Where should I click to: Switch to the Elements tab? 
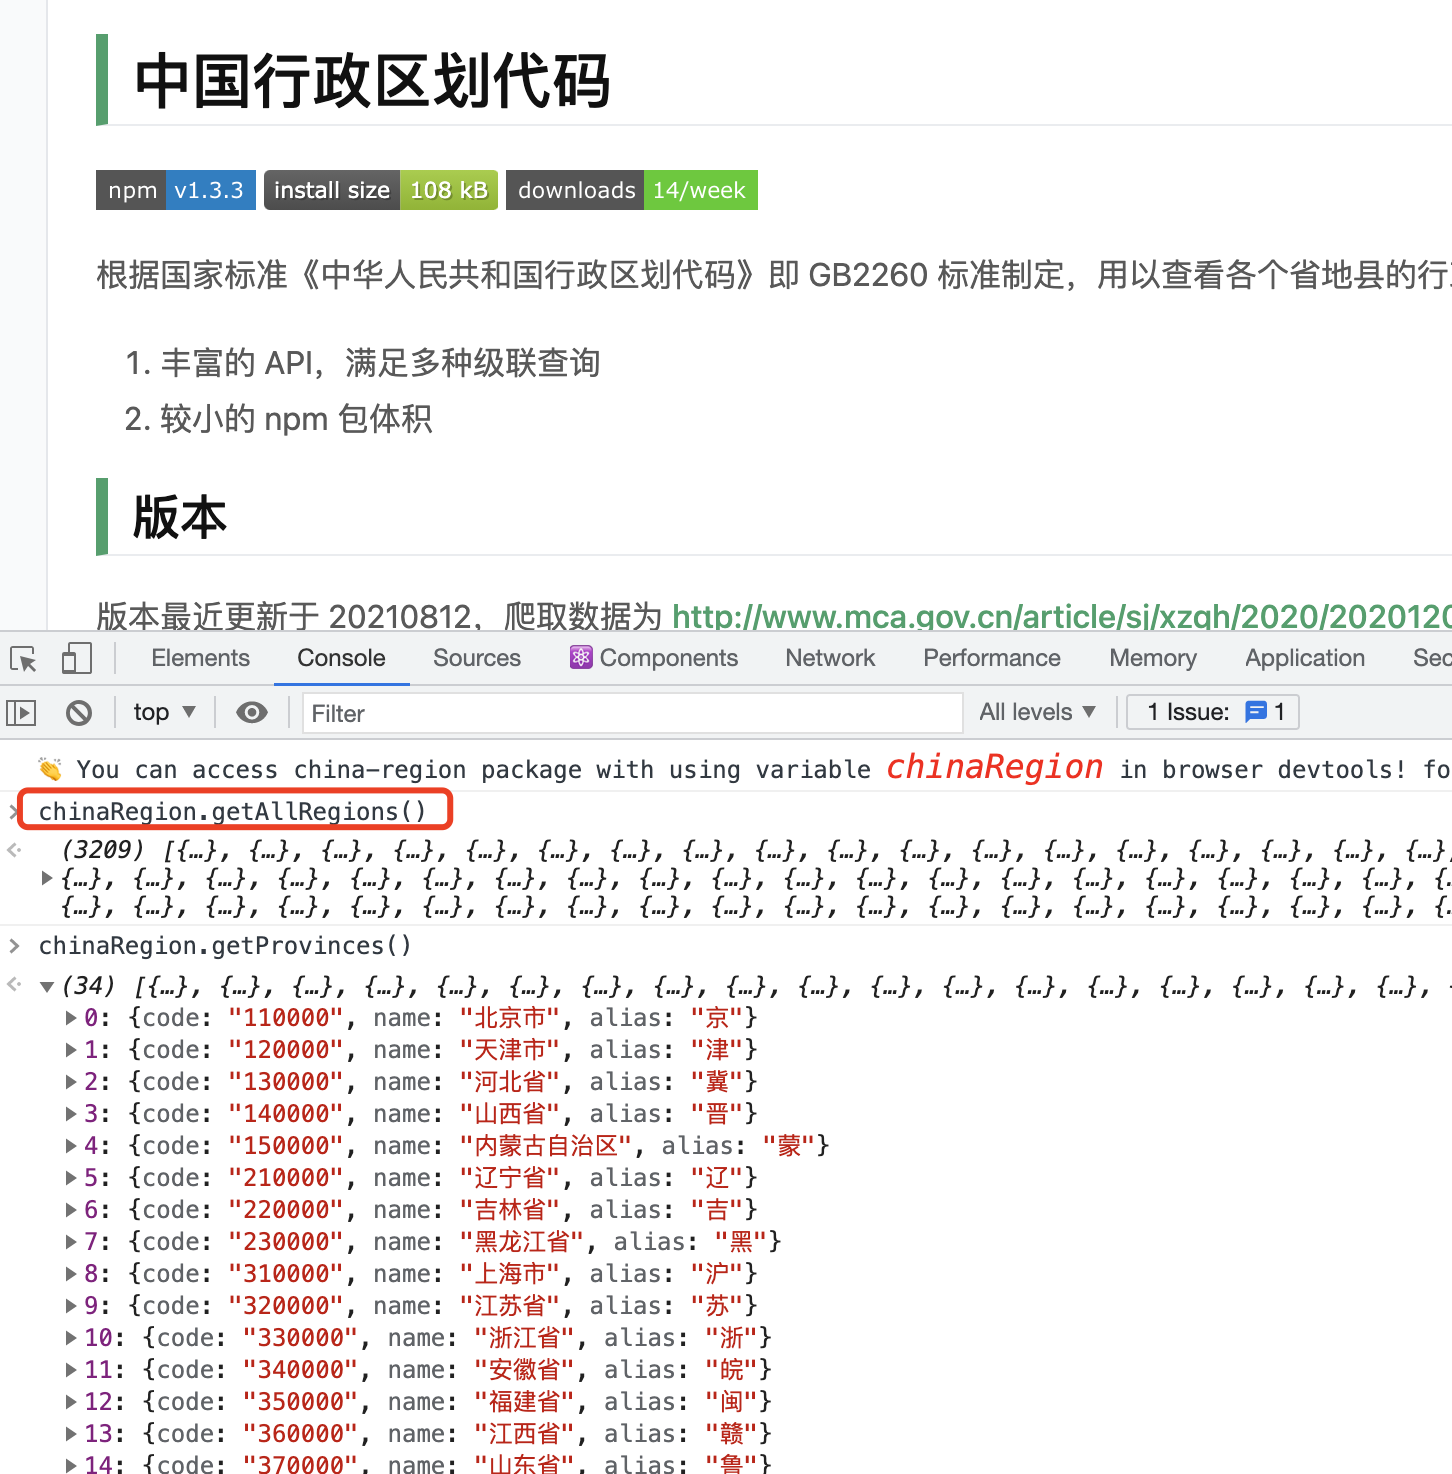click(200, 658)
